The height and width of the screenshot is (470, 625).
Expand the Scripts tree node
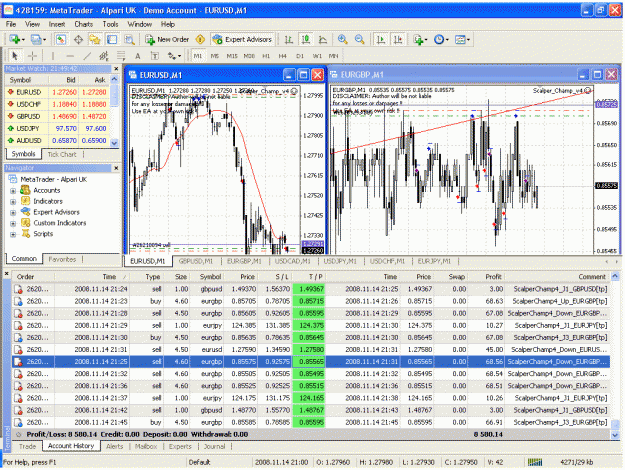tap(13, 234)
